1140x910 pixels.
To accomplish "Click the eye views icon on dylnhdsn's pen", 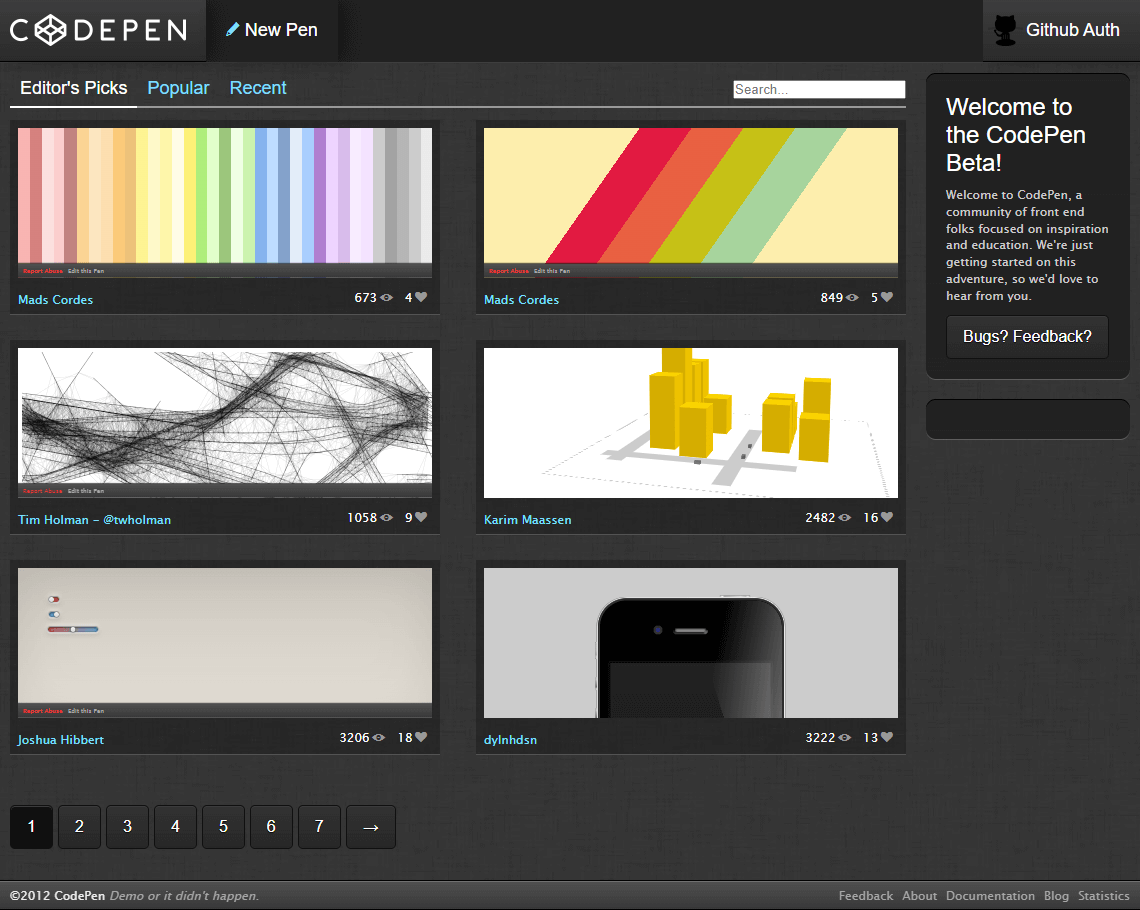I will (845, 738).
